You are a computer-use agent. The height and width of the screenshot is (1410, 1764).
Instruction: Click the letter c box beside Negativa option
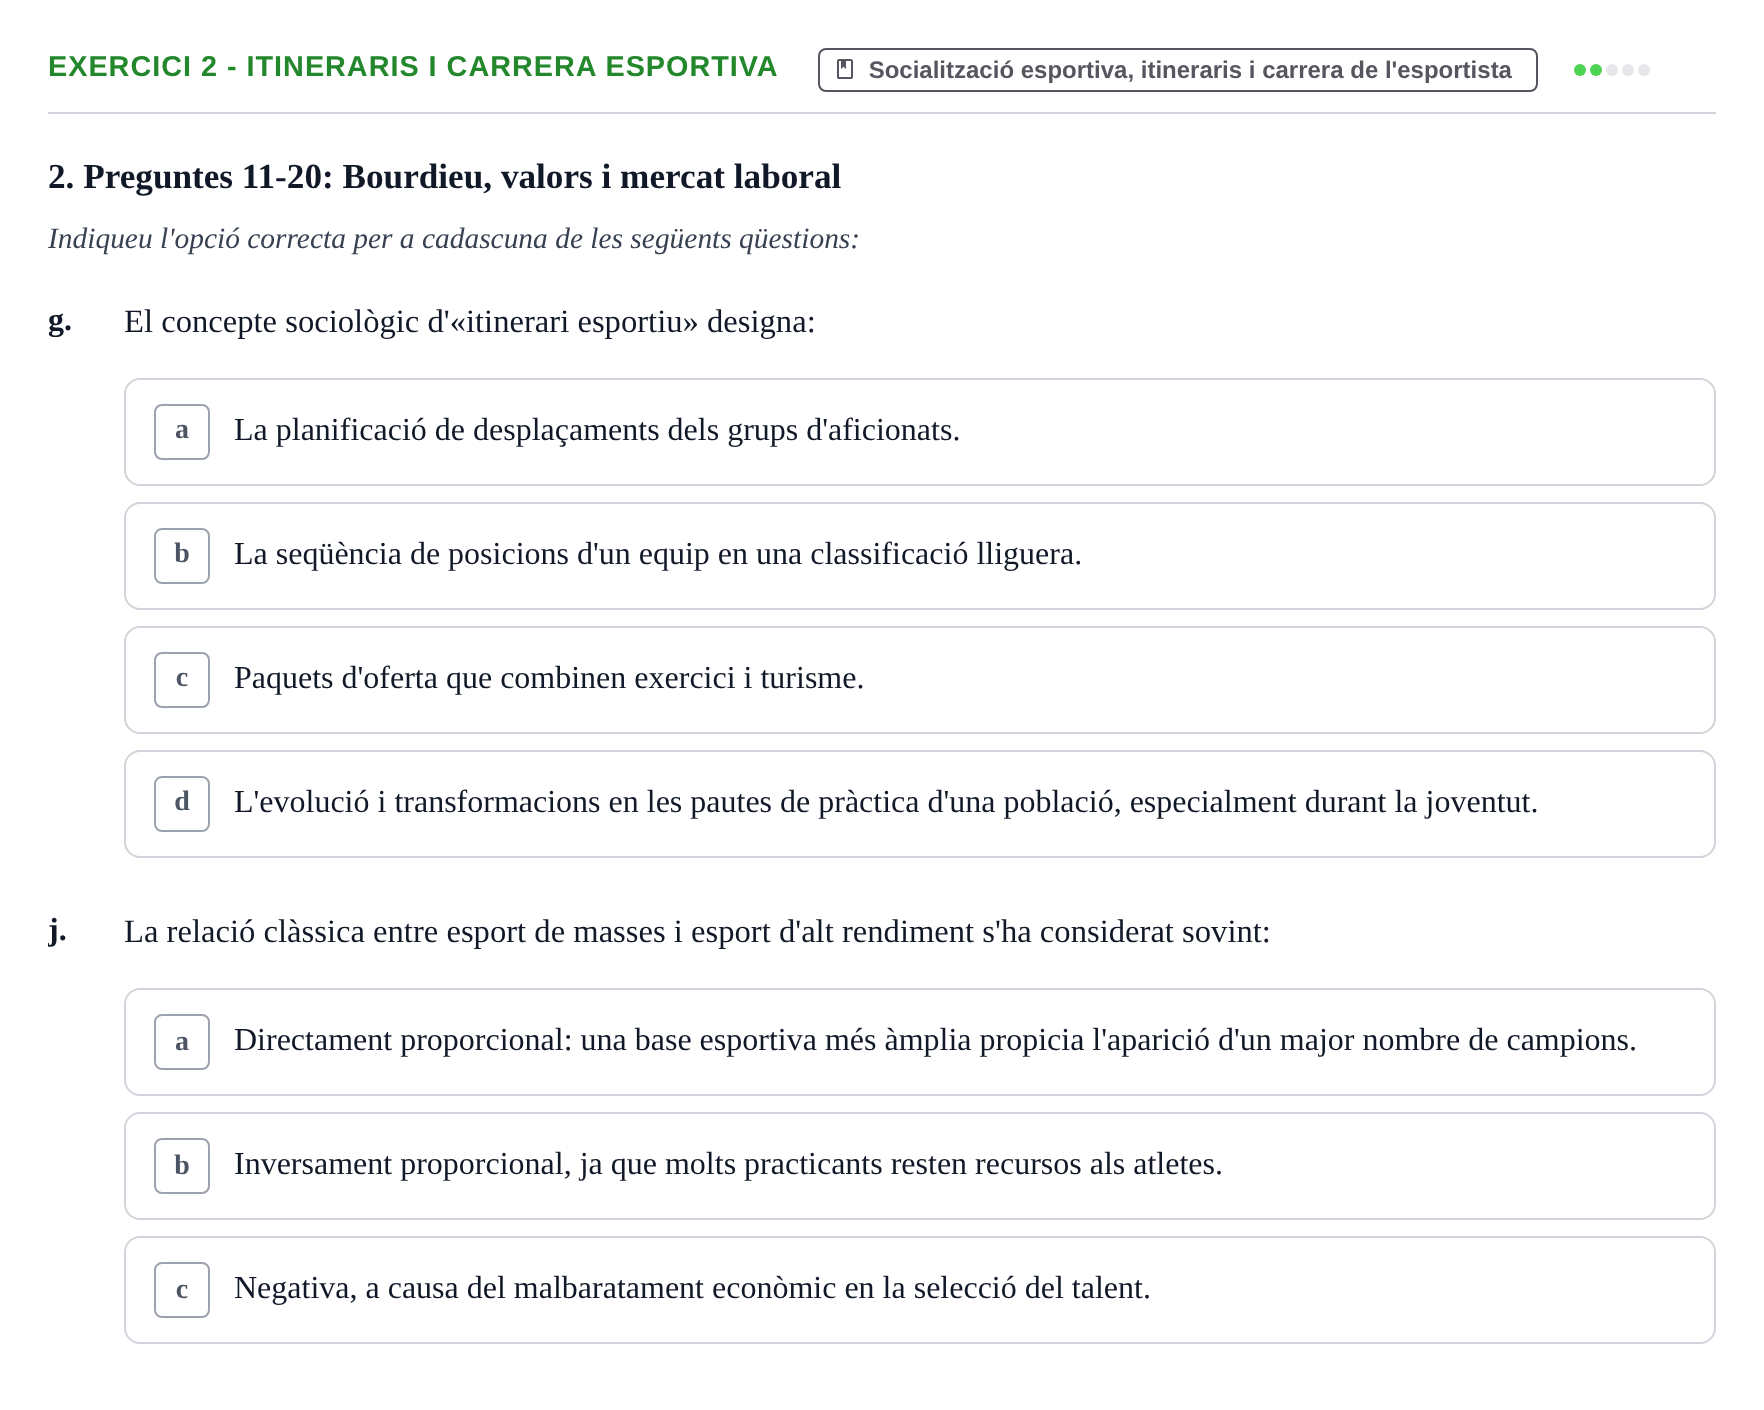[182, 1290]
